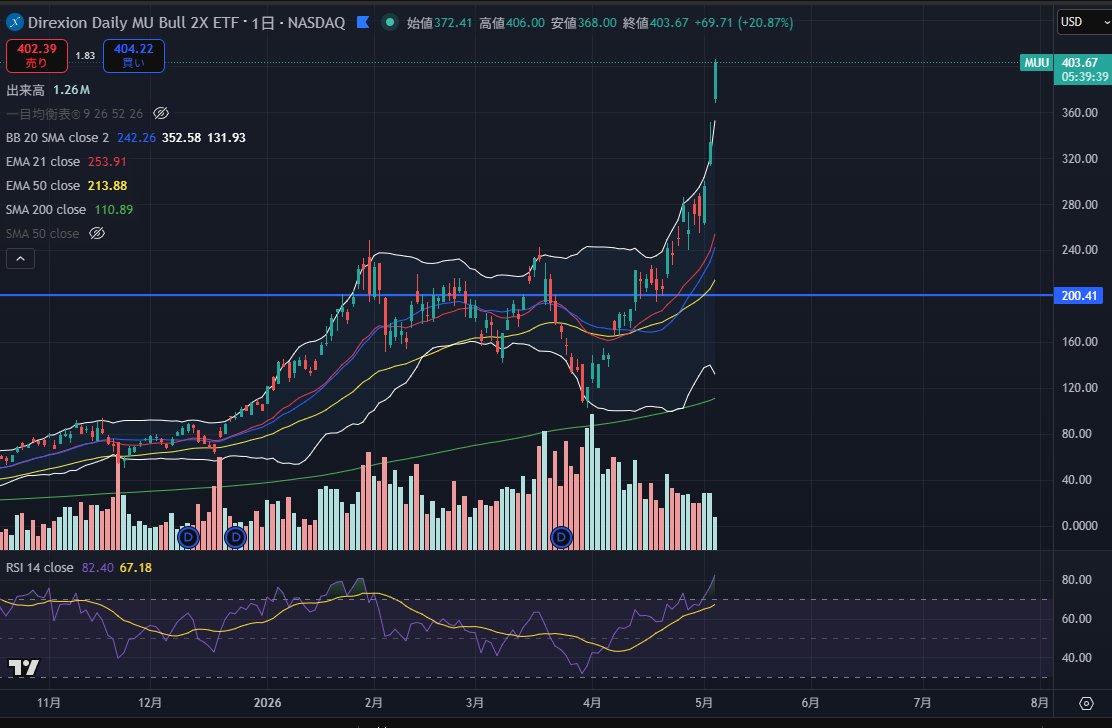The width and height of the screenshot is (1112, 728).
Task: Click the hidden 一目均衡表 9 26 52 26 legend
Action: [x=74, y=113]
